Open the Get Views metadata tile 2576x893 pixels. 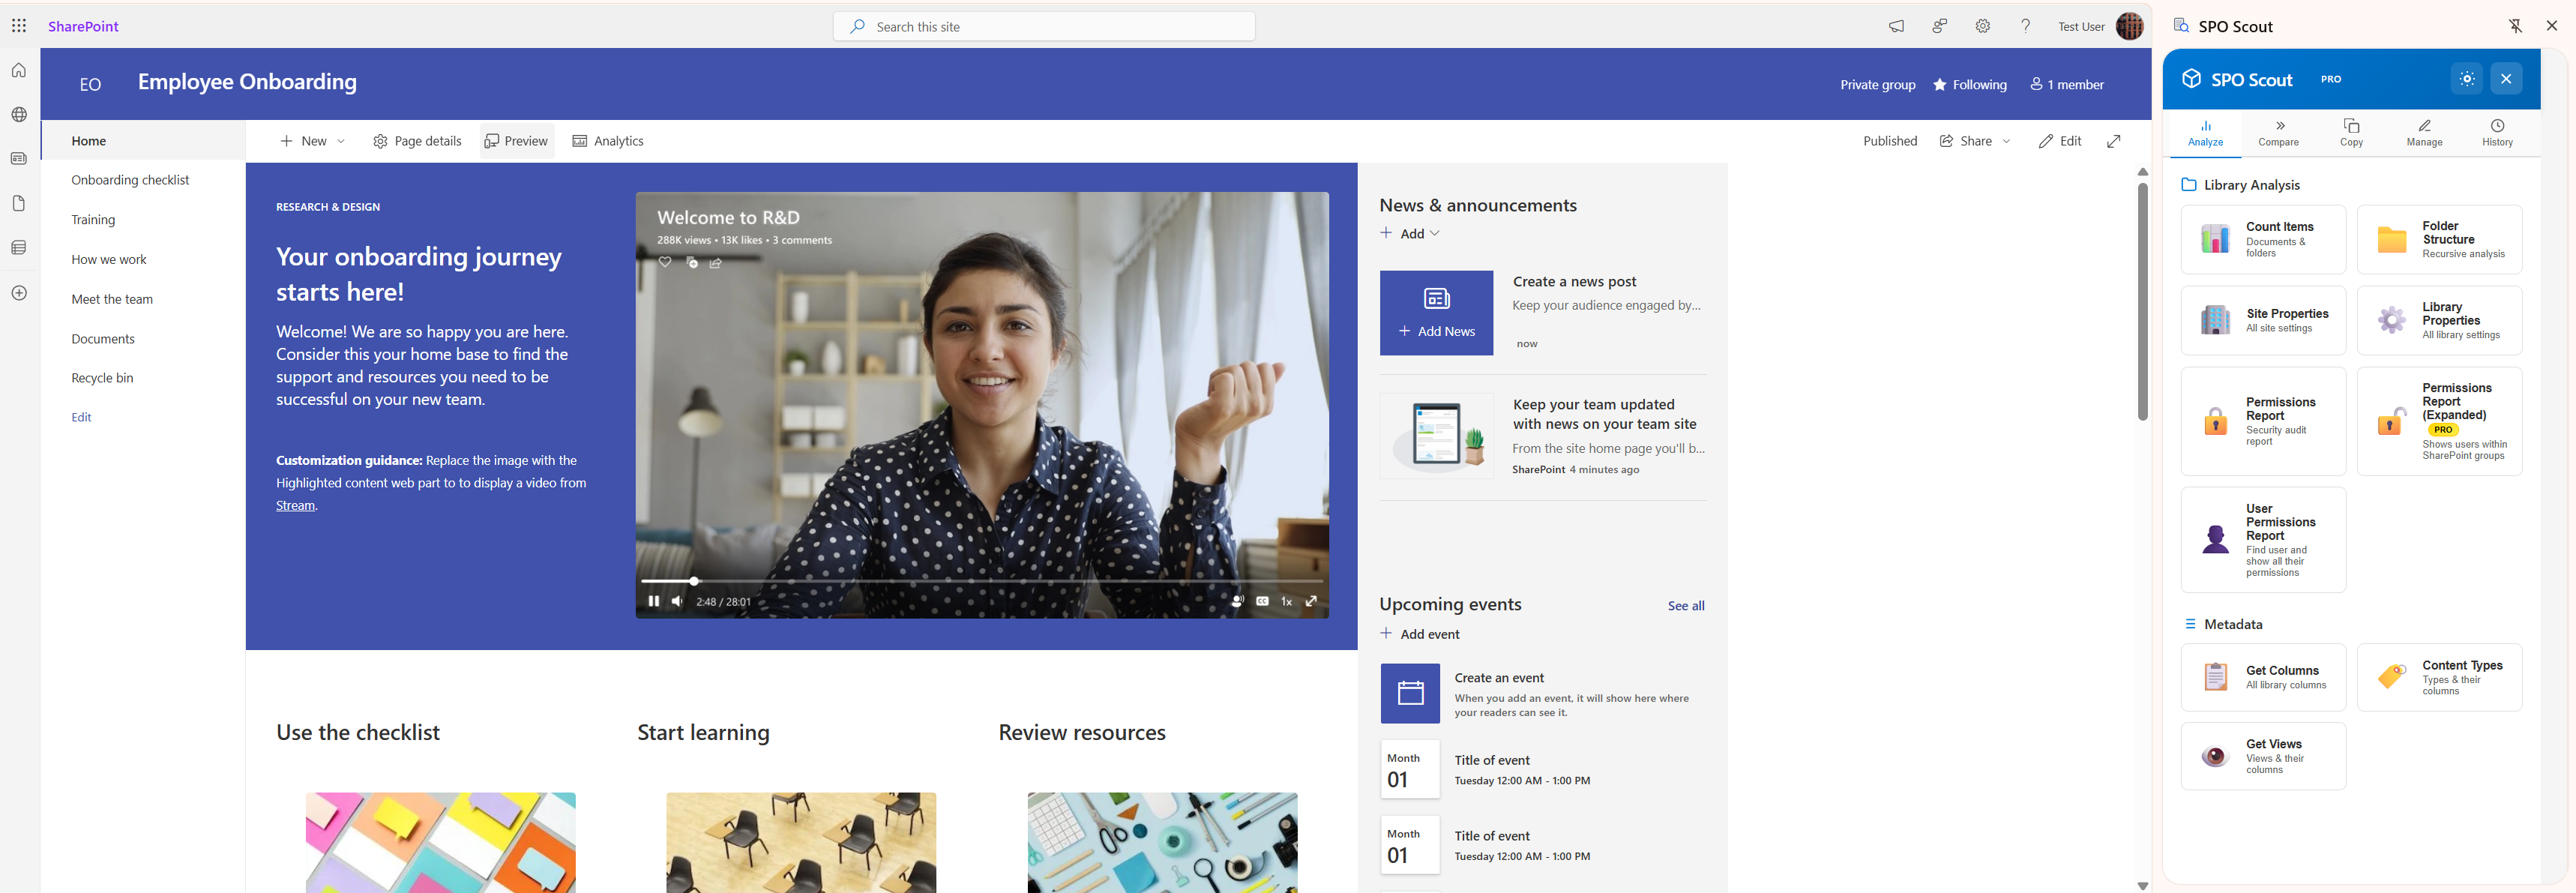point(2262,756)
